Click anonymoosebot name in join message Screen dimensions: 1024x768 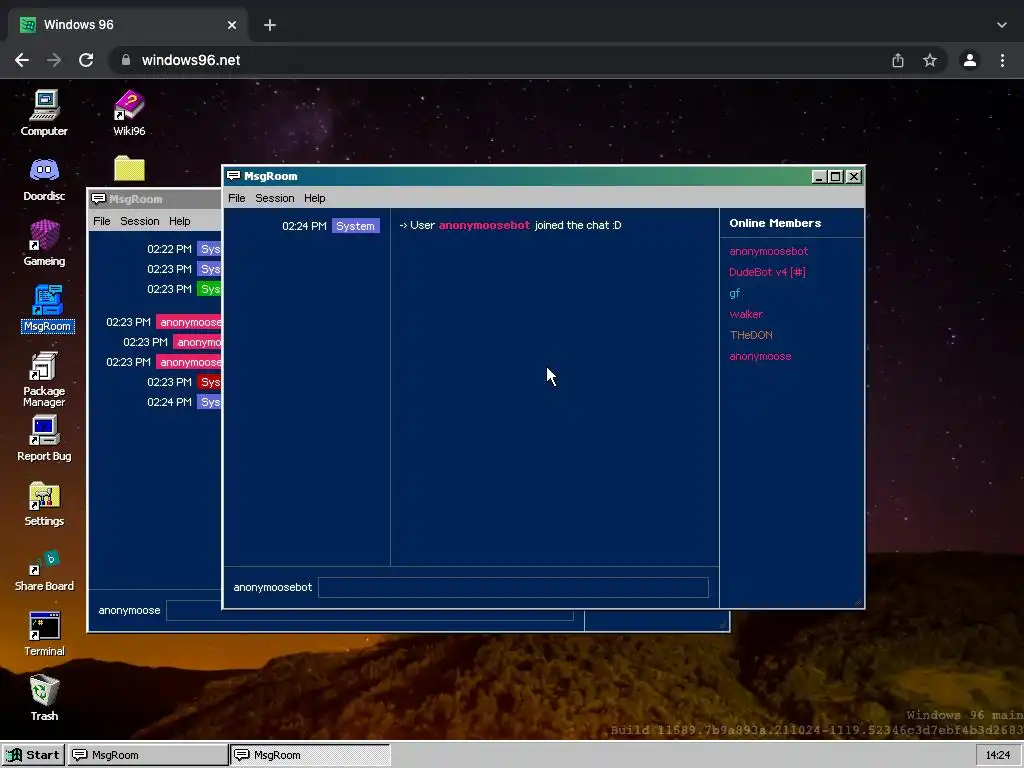pos(484,225)
